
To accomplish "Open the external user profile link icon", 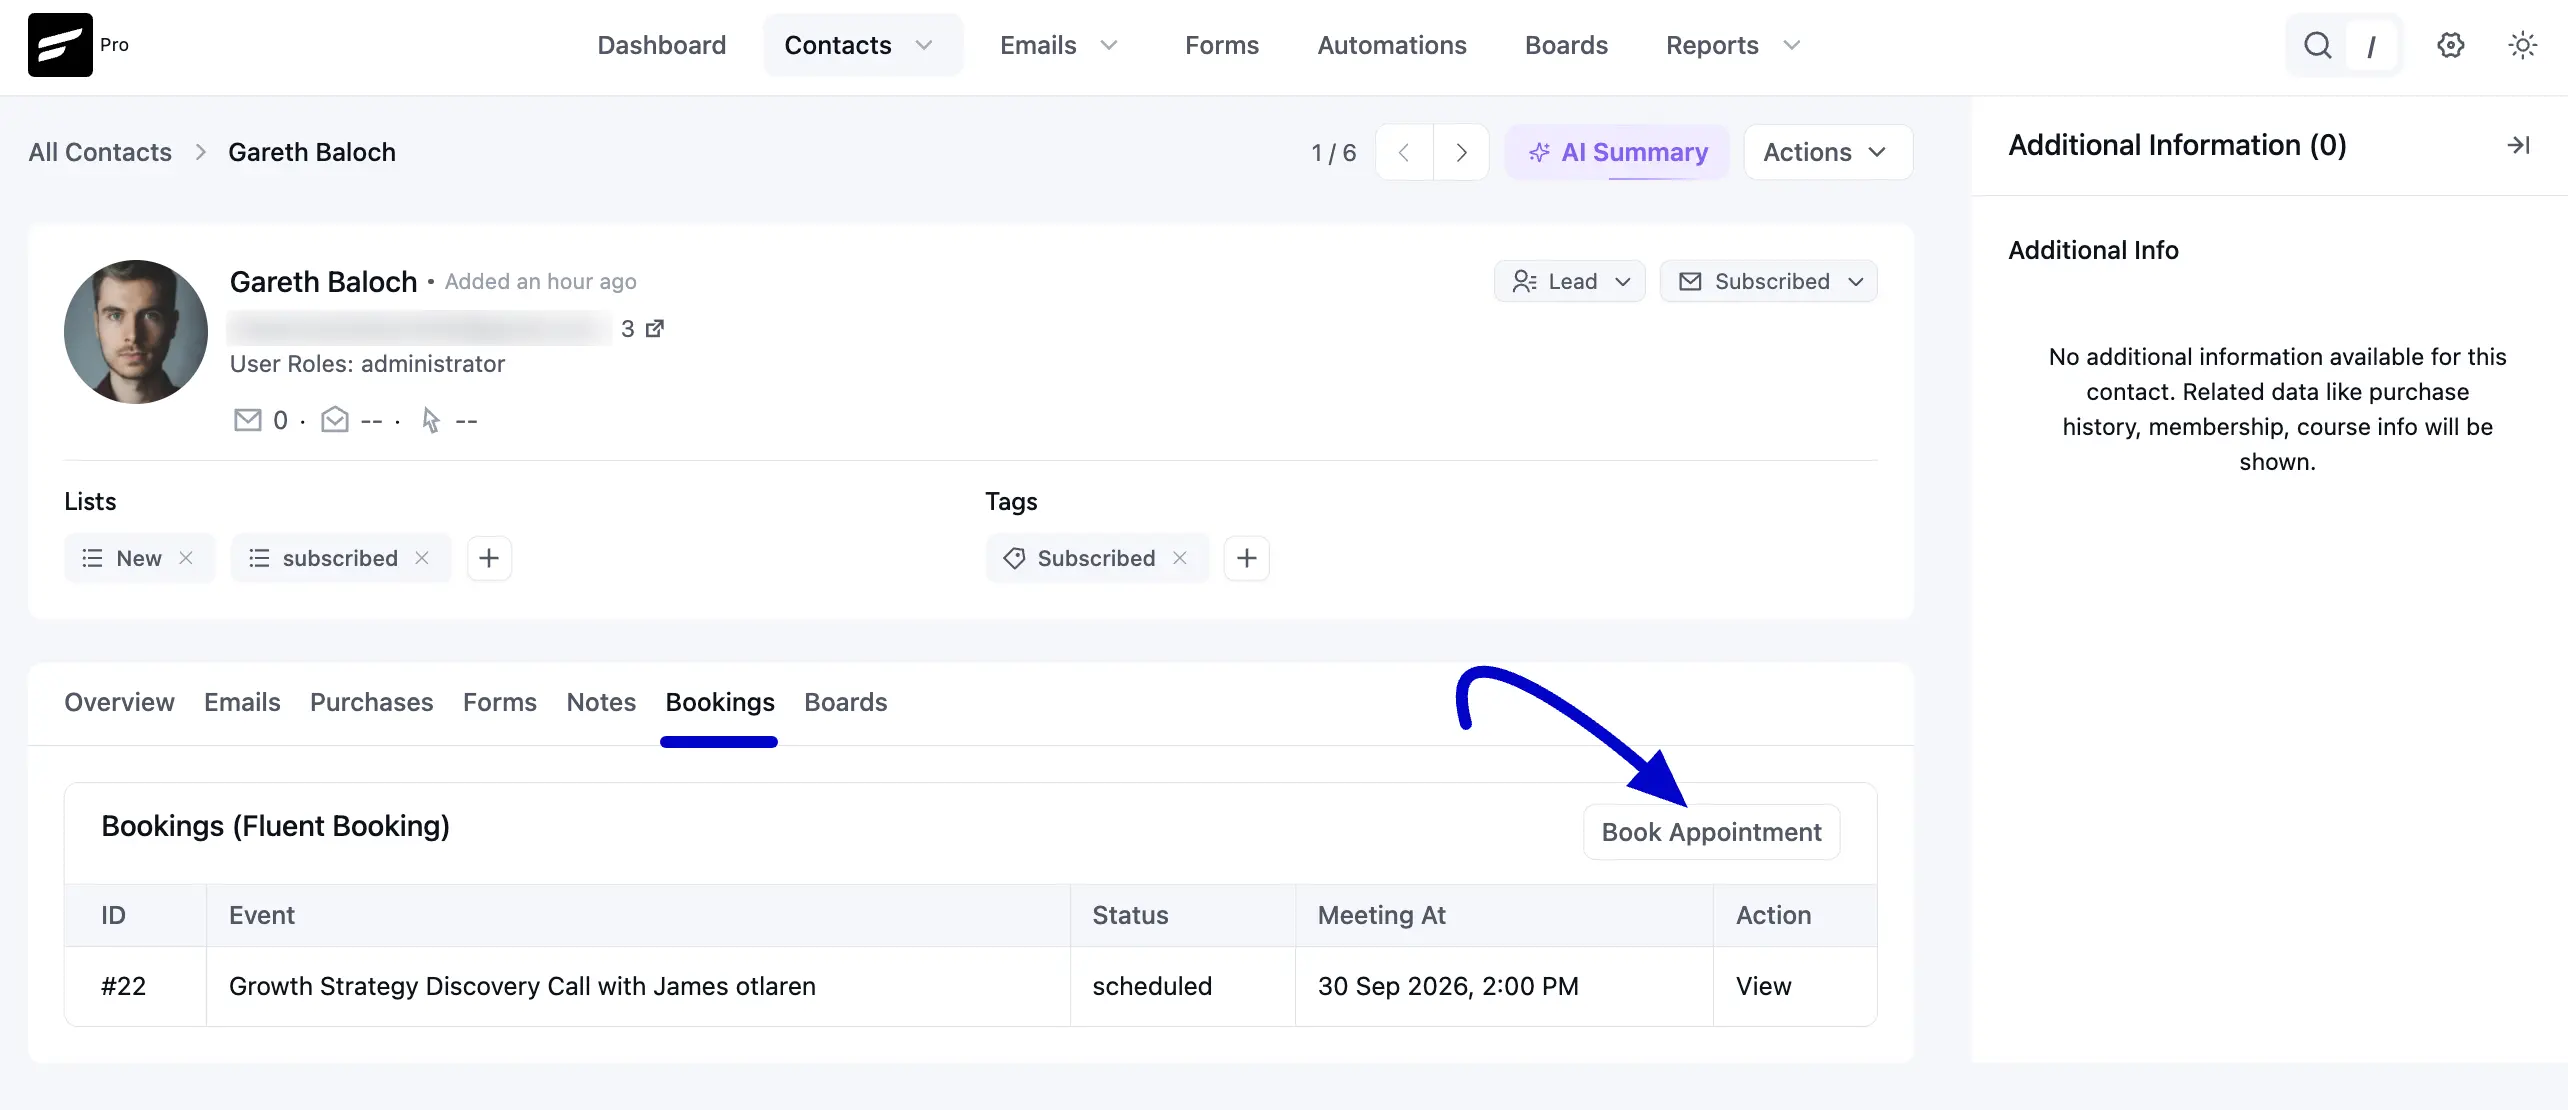I will click(x=655, y=328).
